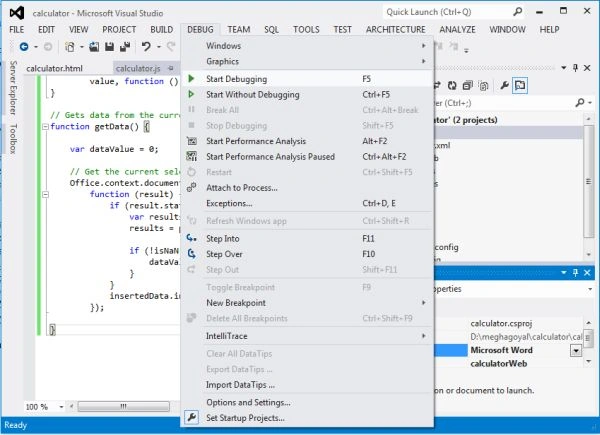Click the editor horizontal scrollbar thumb
This screenshot has width=600, height=435.
[x=124, y=406]
